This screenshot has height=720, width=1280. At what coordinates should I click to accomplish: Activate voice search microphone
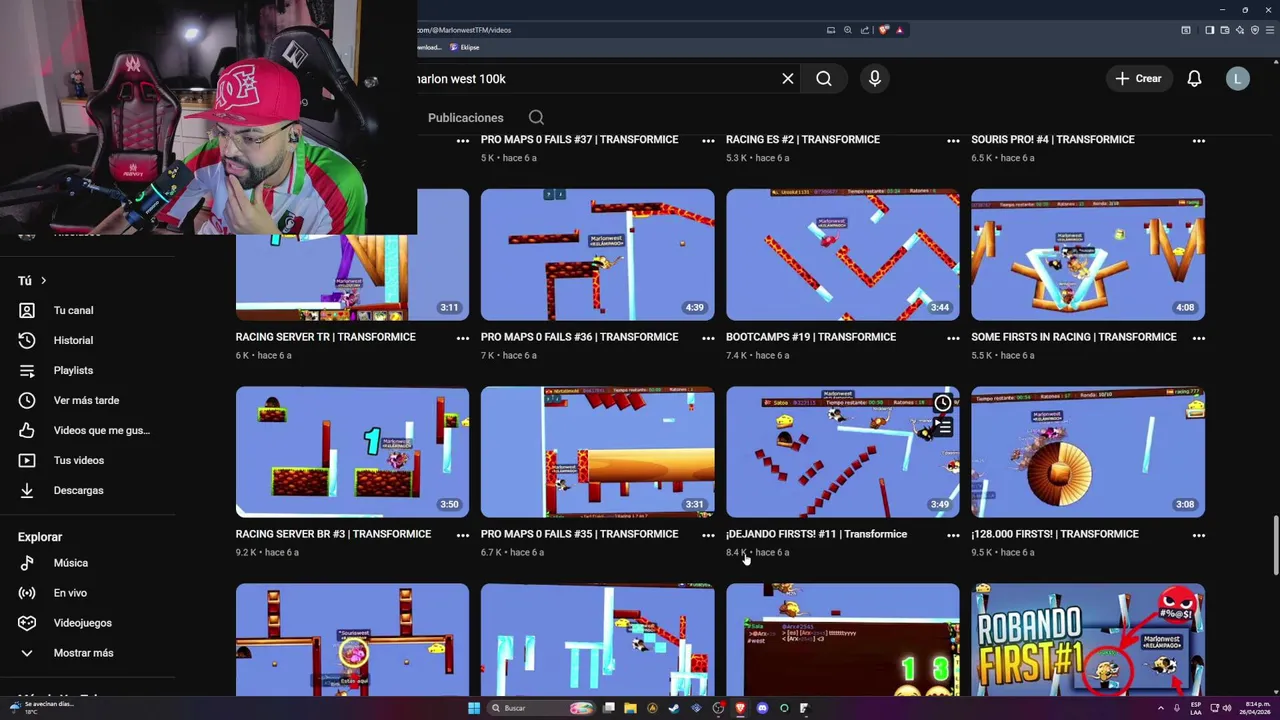(875, 78)
